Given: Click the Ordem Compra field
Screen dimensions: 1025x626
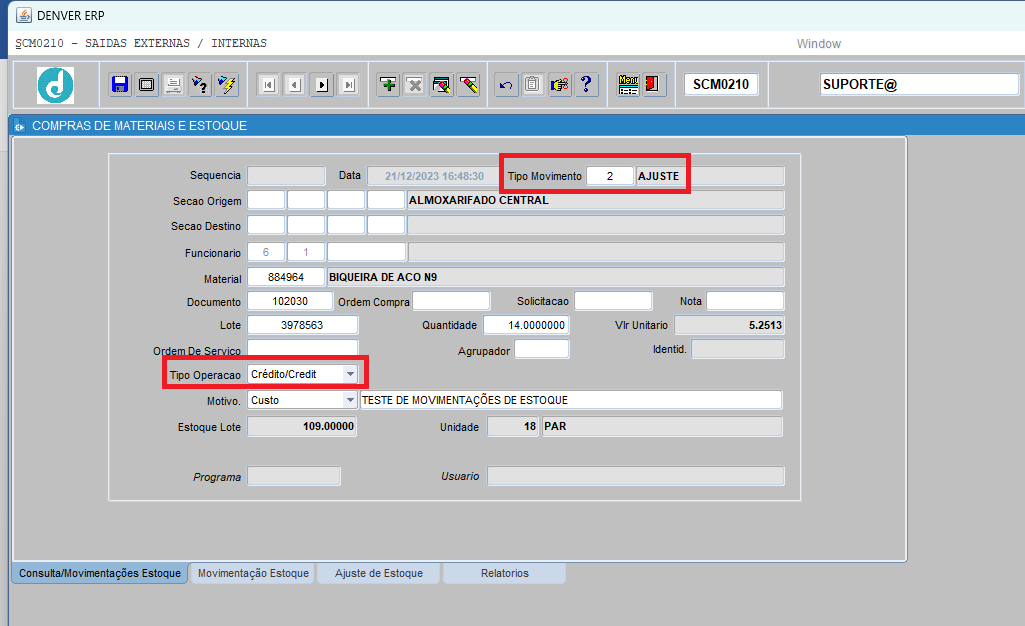Looking at the screenshot, I should coord(451,301).
